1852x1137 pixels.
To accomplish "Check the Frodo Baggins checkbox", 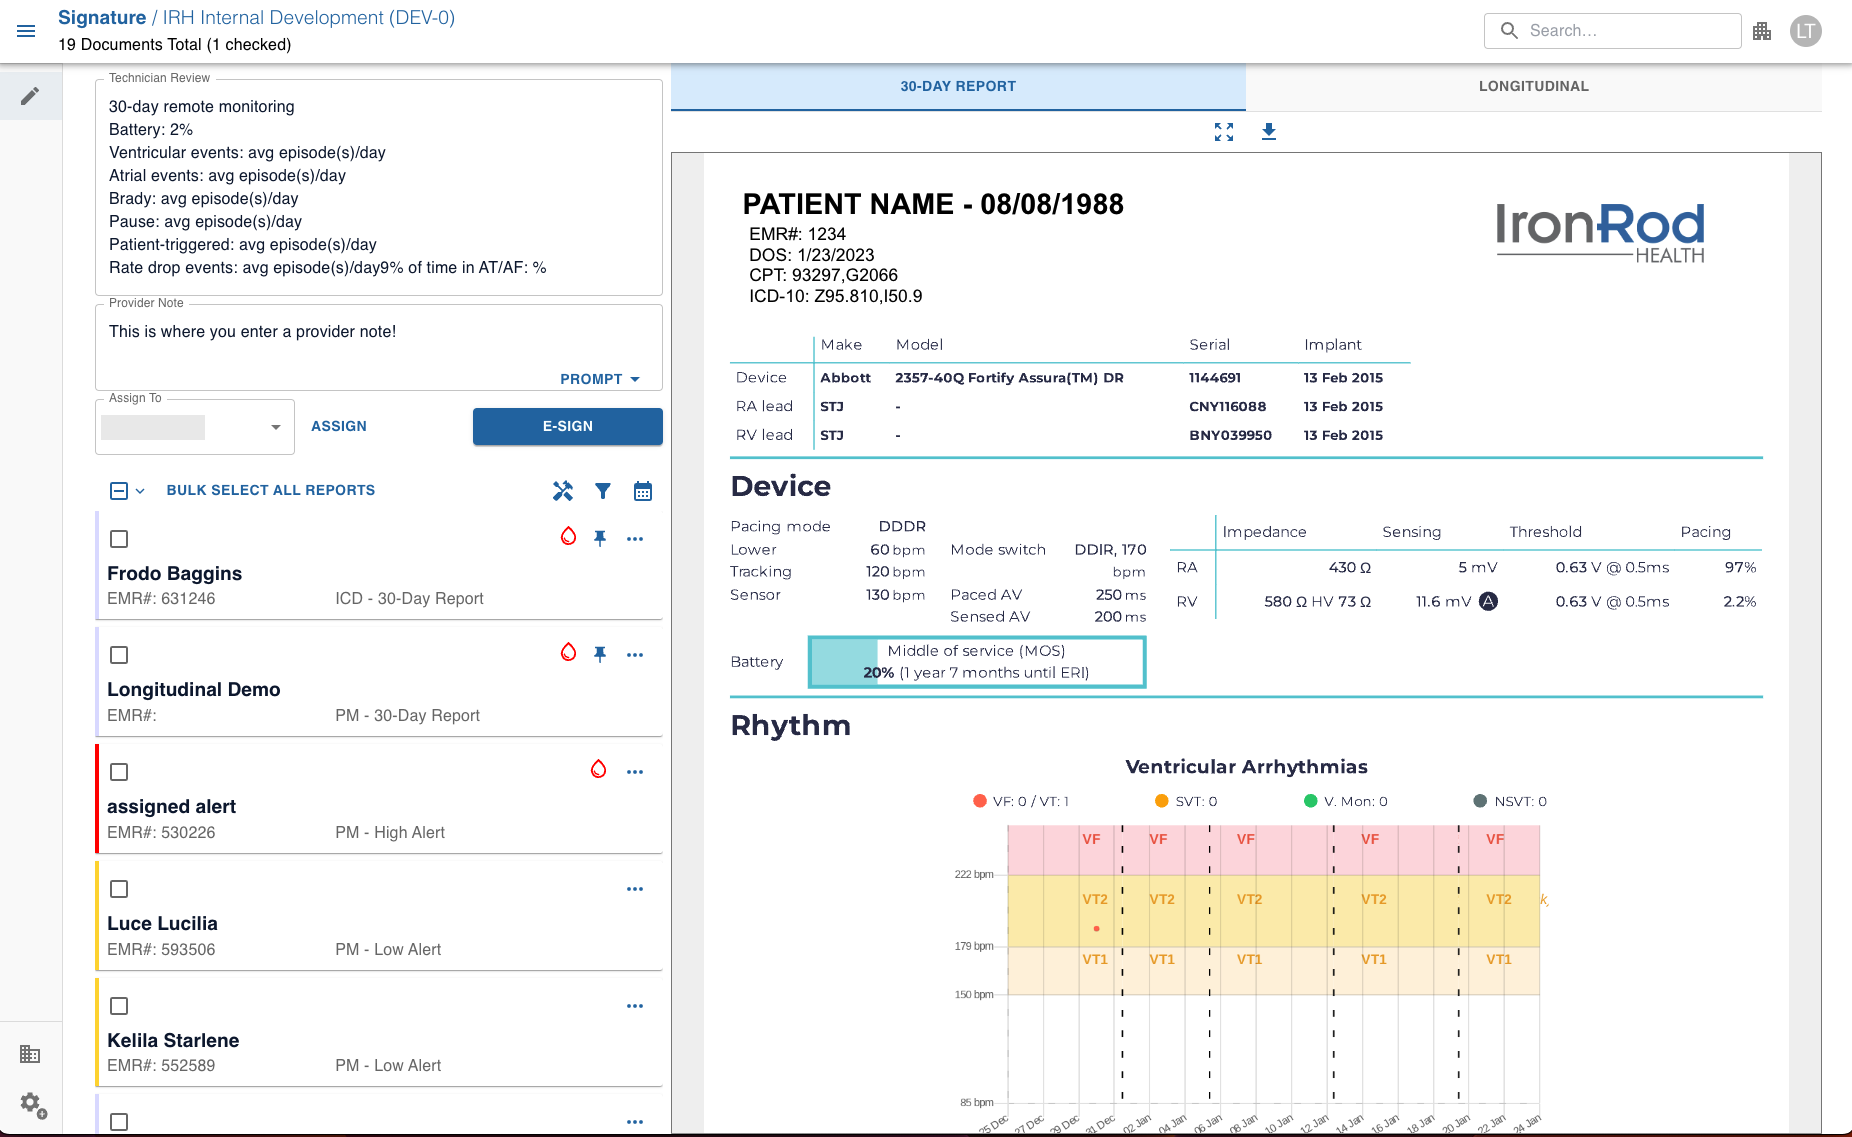I will [x=119, y=539].
